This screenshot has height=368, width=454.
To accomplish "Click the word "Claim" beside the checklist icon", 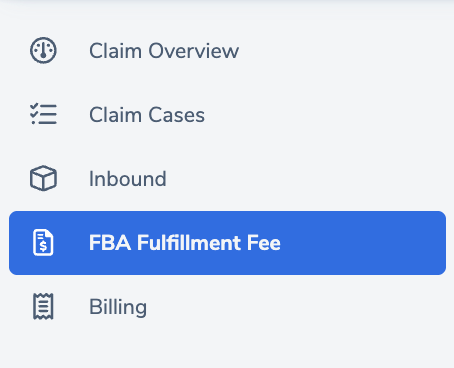I will (115, 115).
